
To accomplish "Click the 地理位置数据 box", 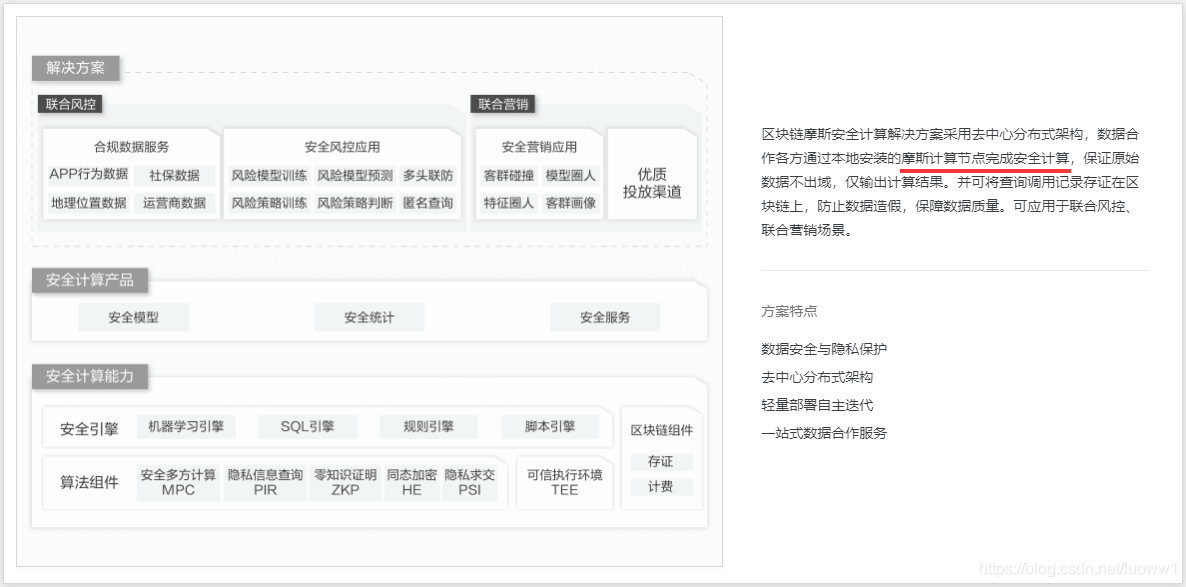I will [x=88, y=203].
